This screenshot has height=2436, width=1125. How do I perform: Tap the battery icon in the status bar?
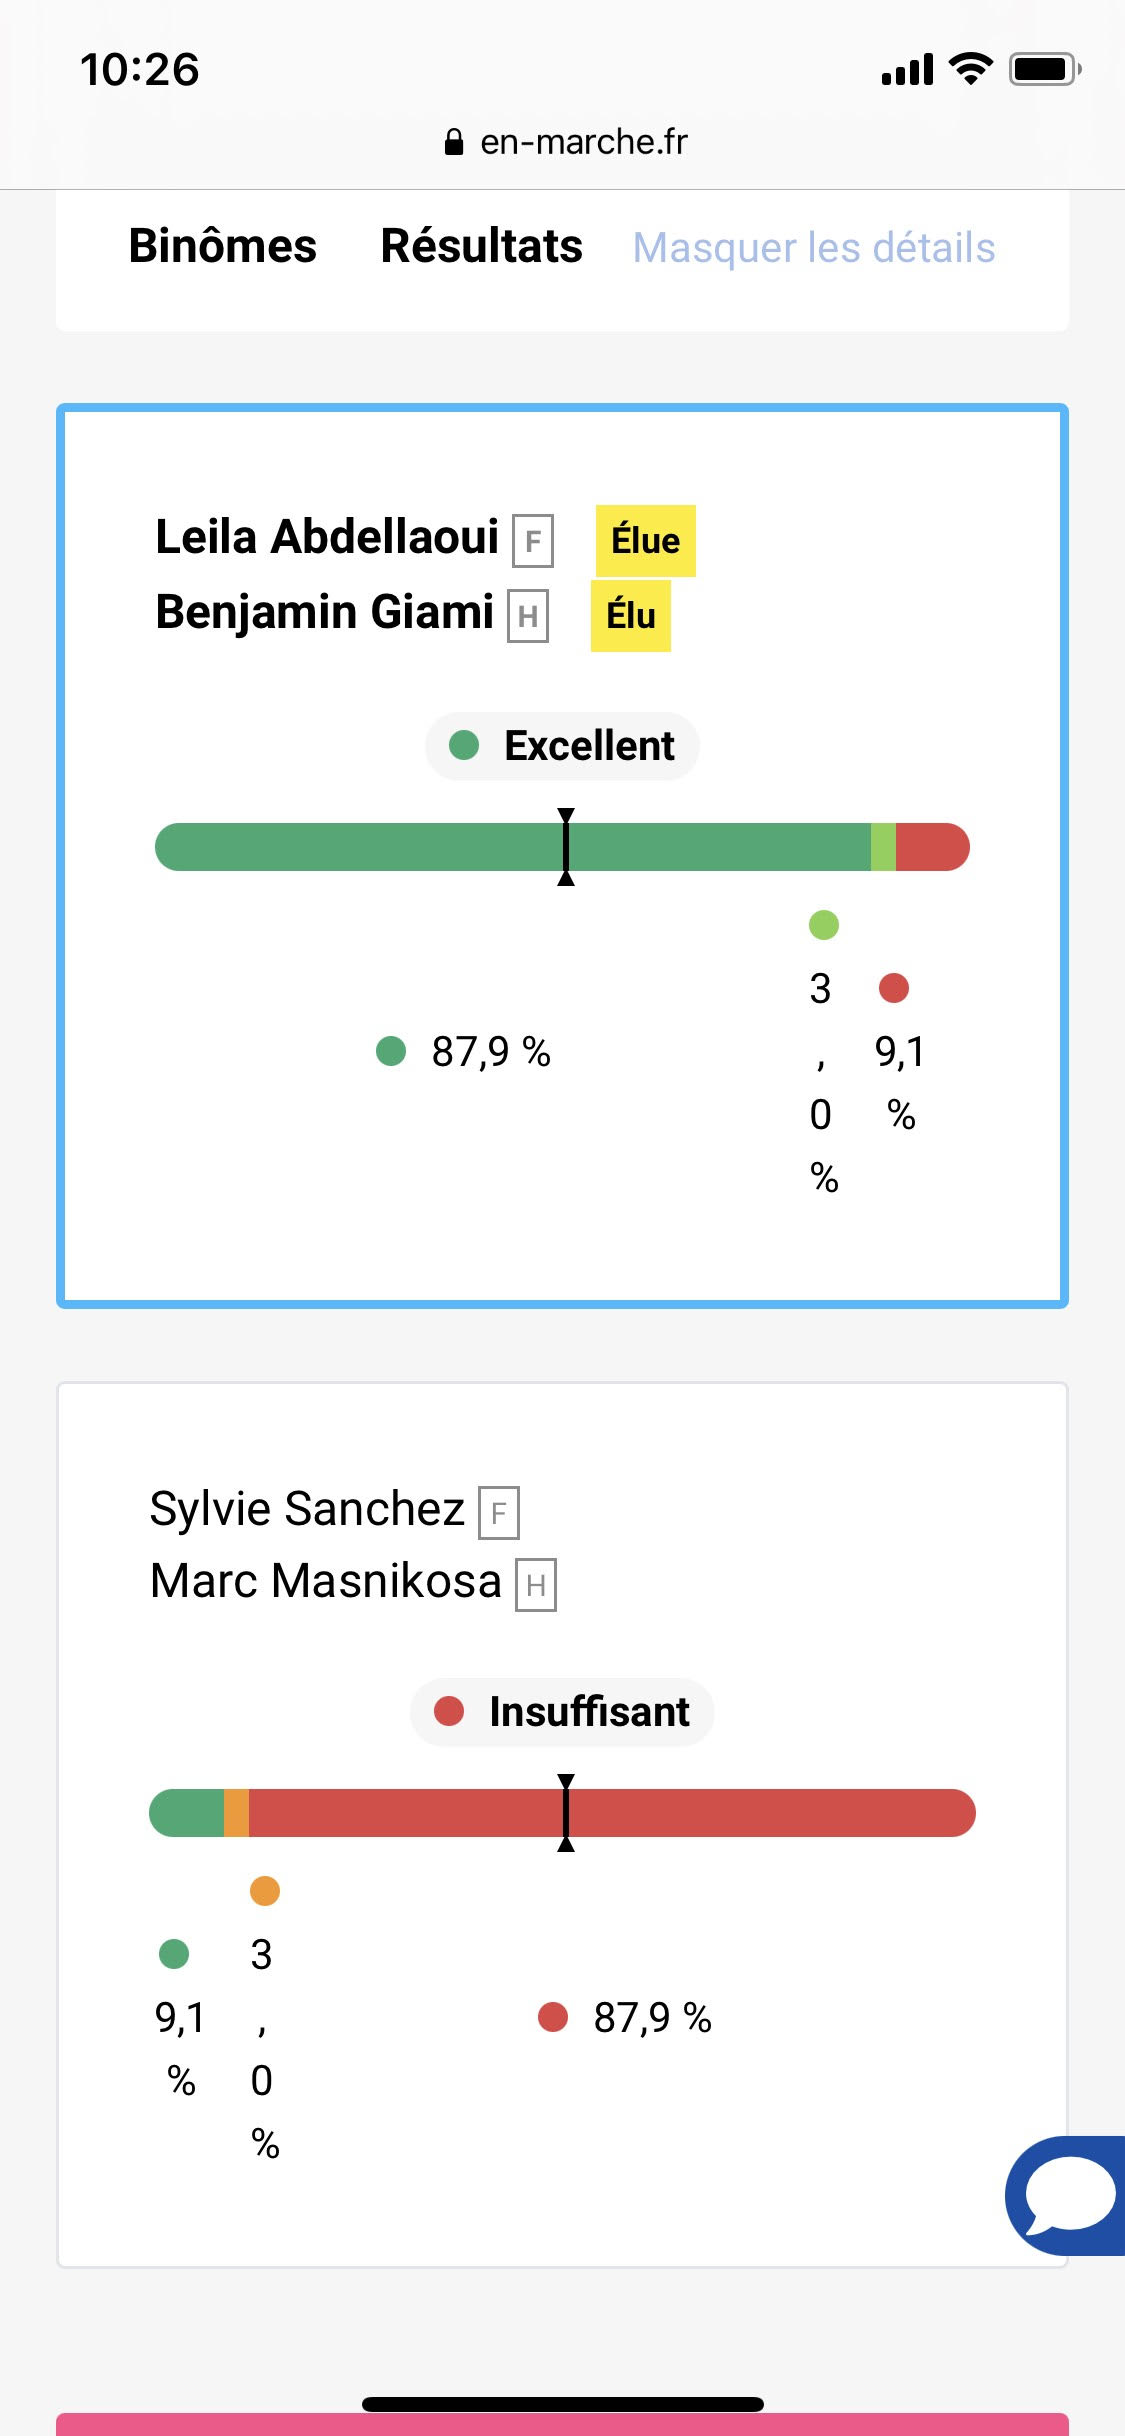(1044, 69)
